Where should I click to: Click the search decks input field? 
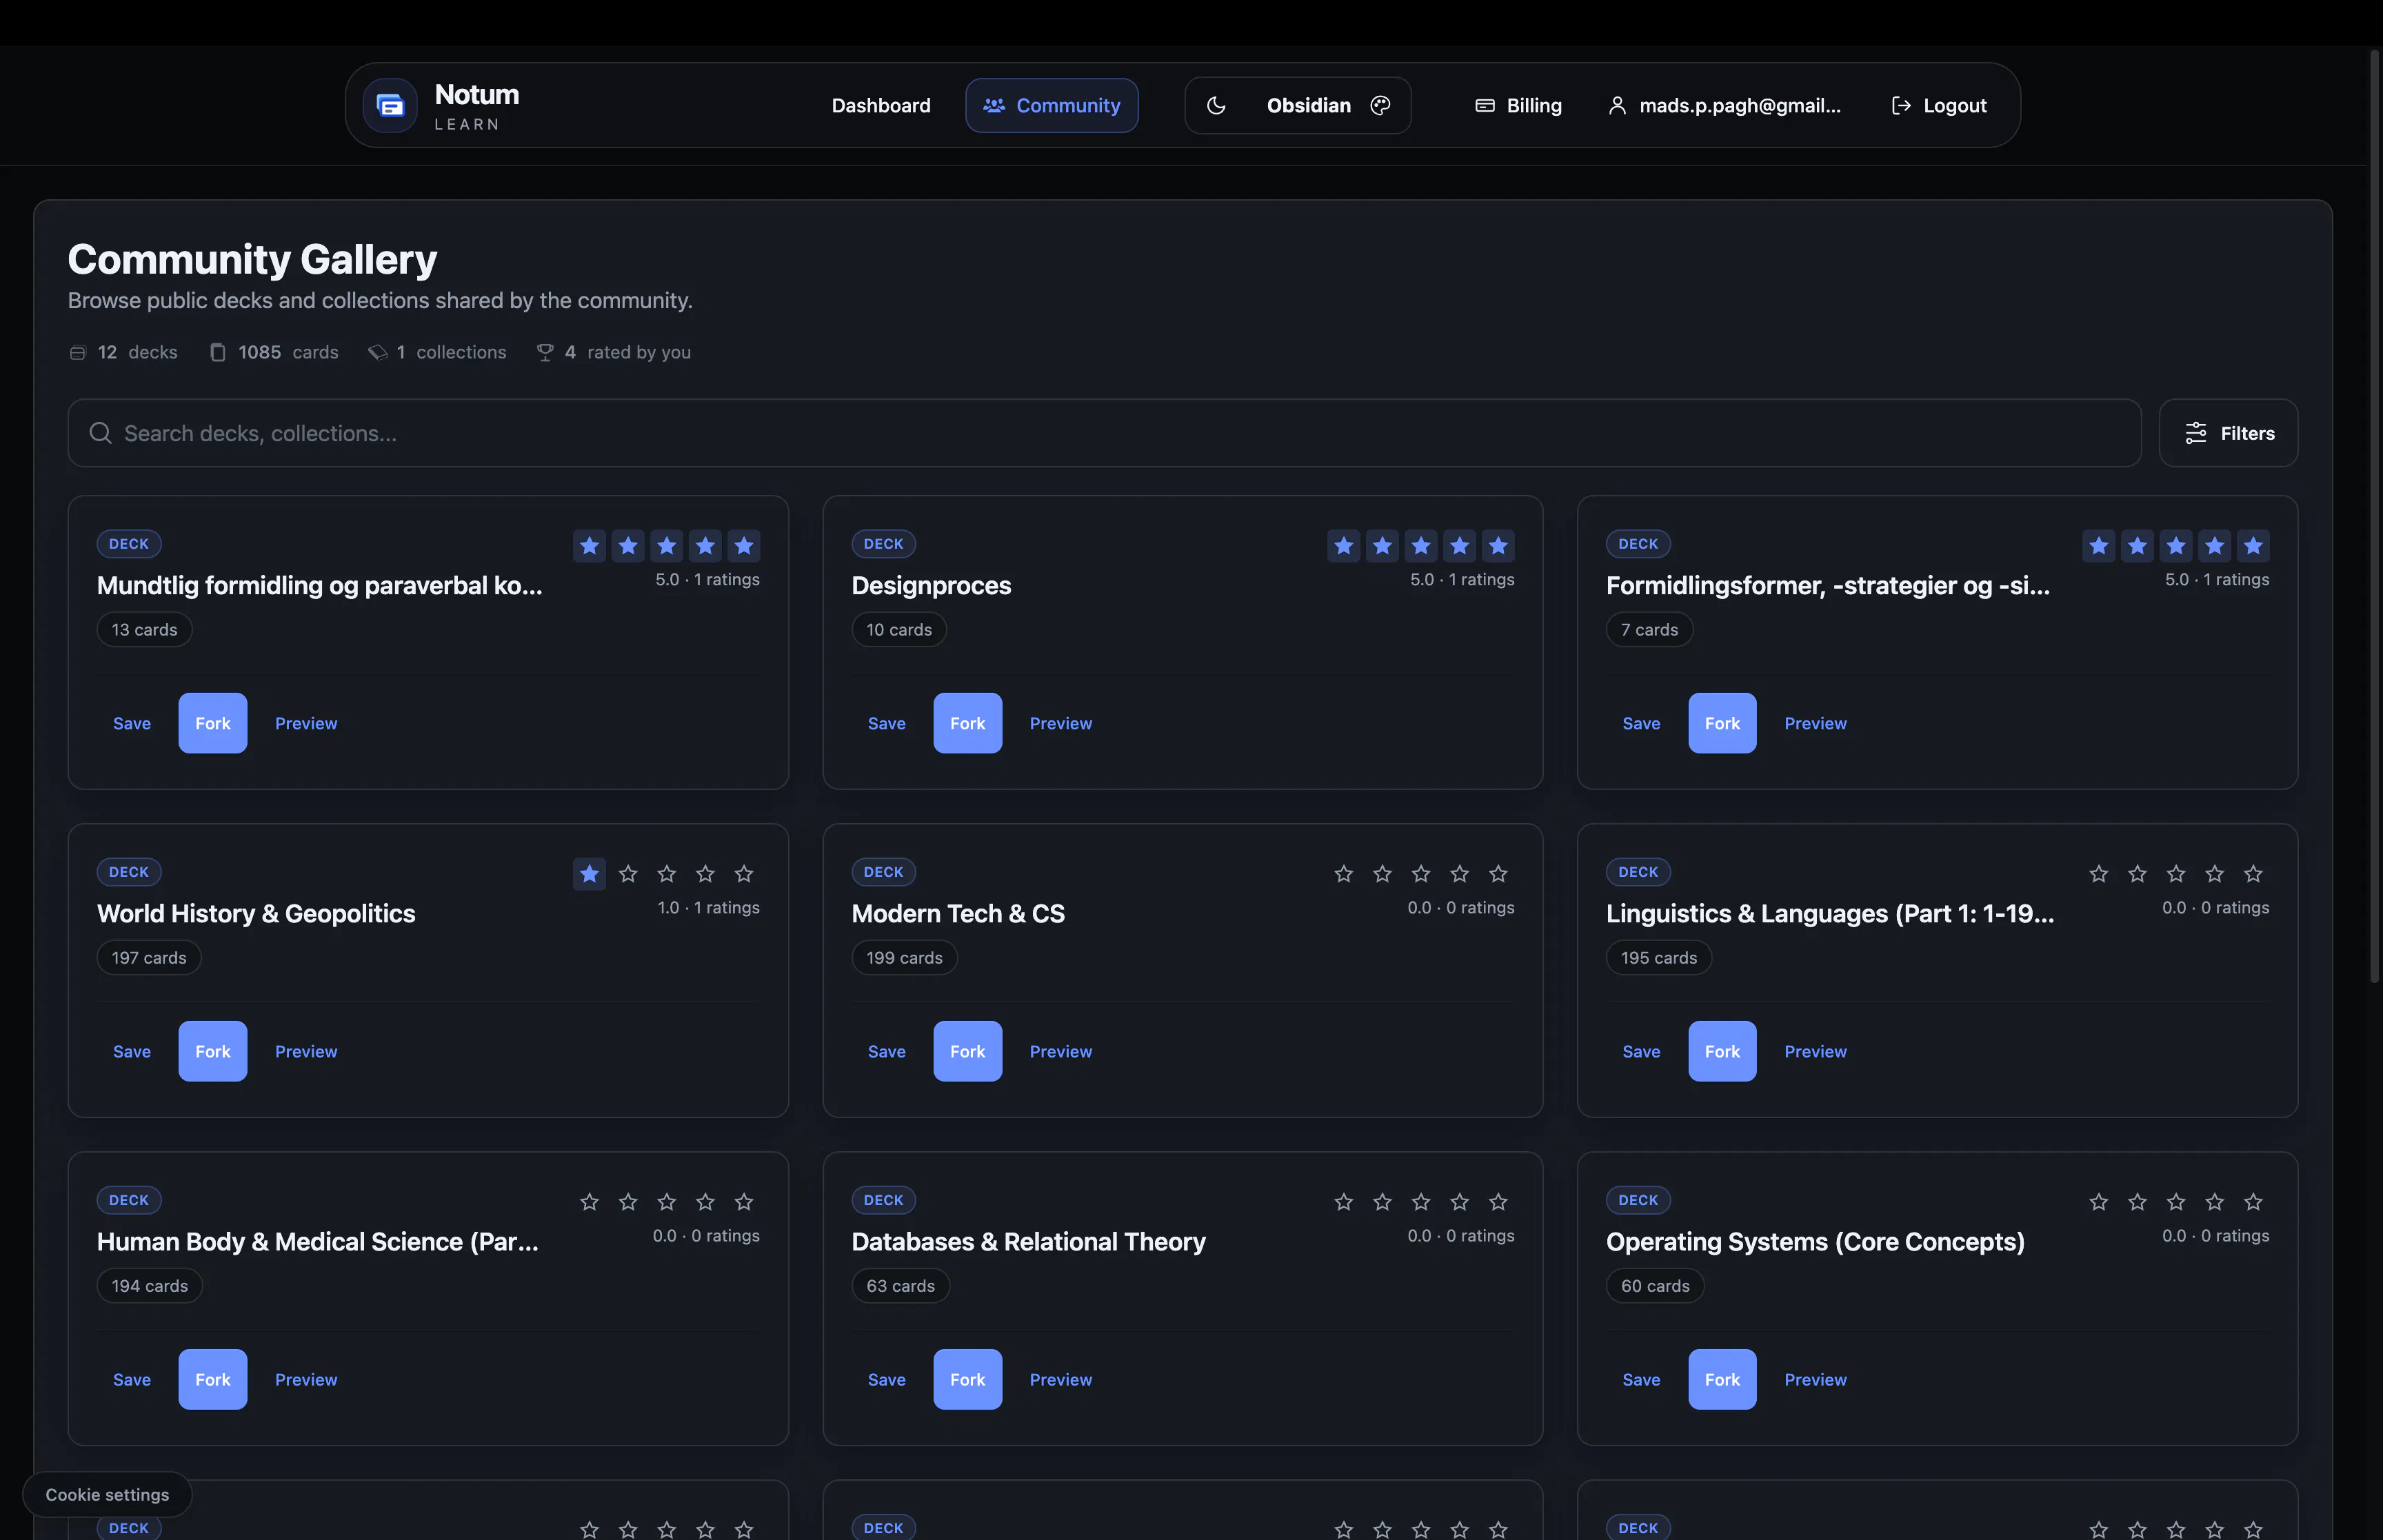click(1104, 433)
